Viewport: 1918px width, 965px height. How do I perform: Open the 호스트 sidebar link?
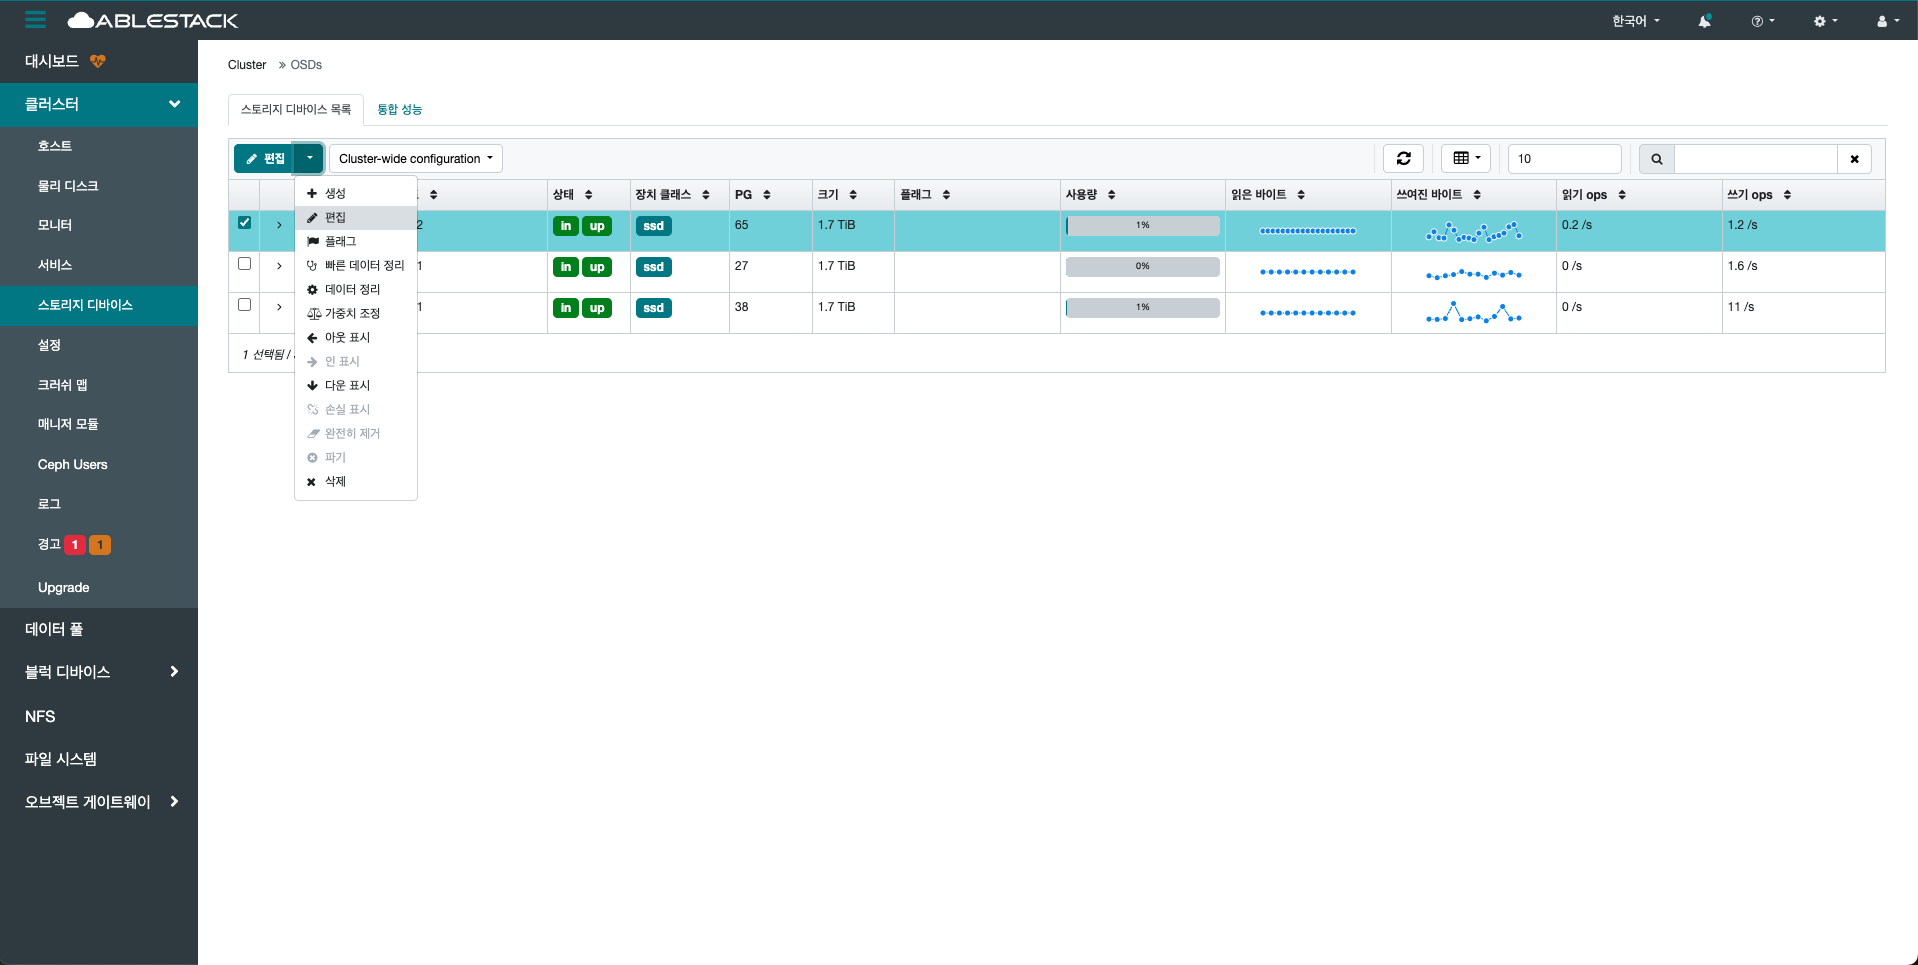[55, 146]
